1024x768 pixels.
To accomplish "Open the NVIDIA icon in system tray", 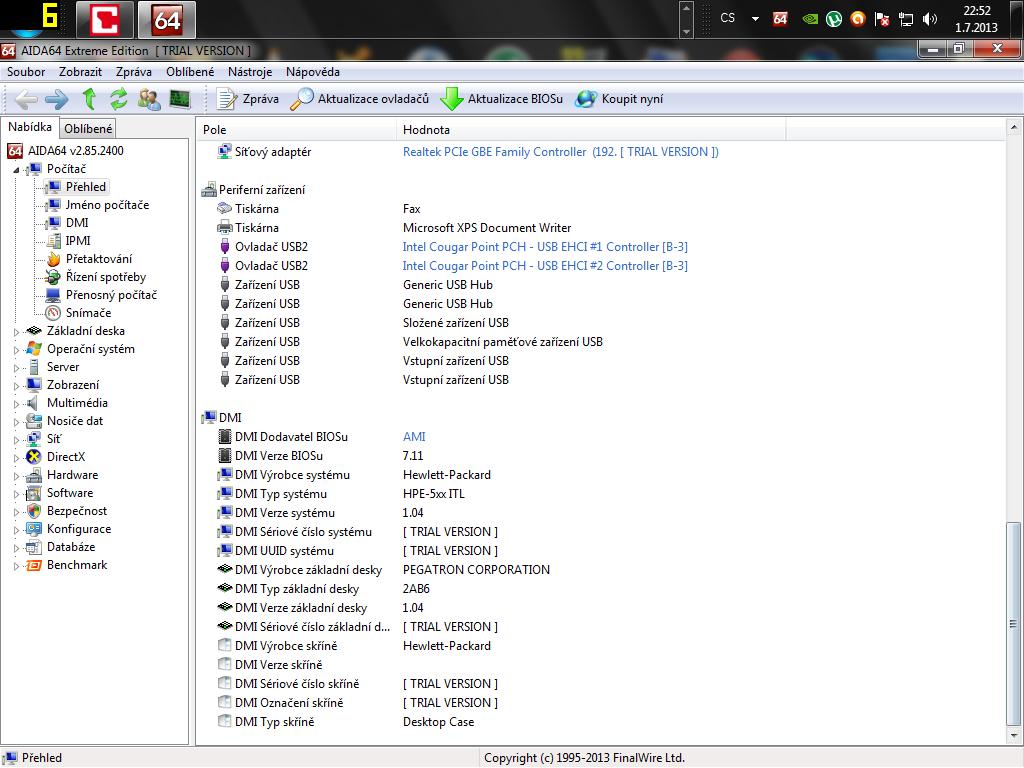I will click(810, 18).
